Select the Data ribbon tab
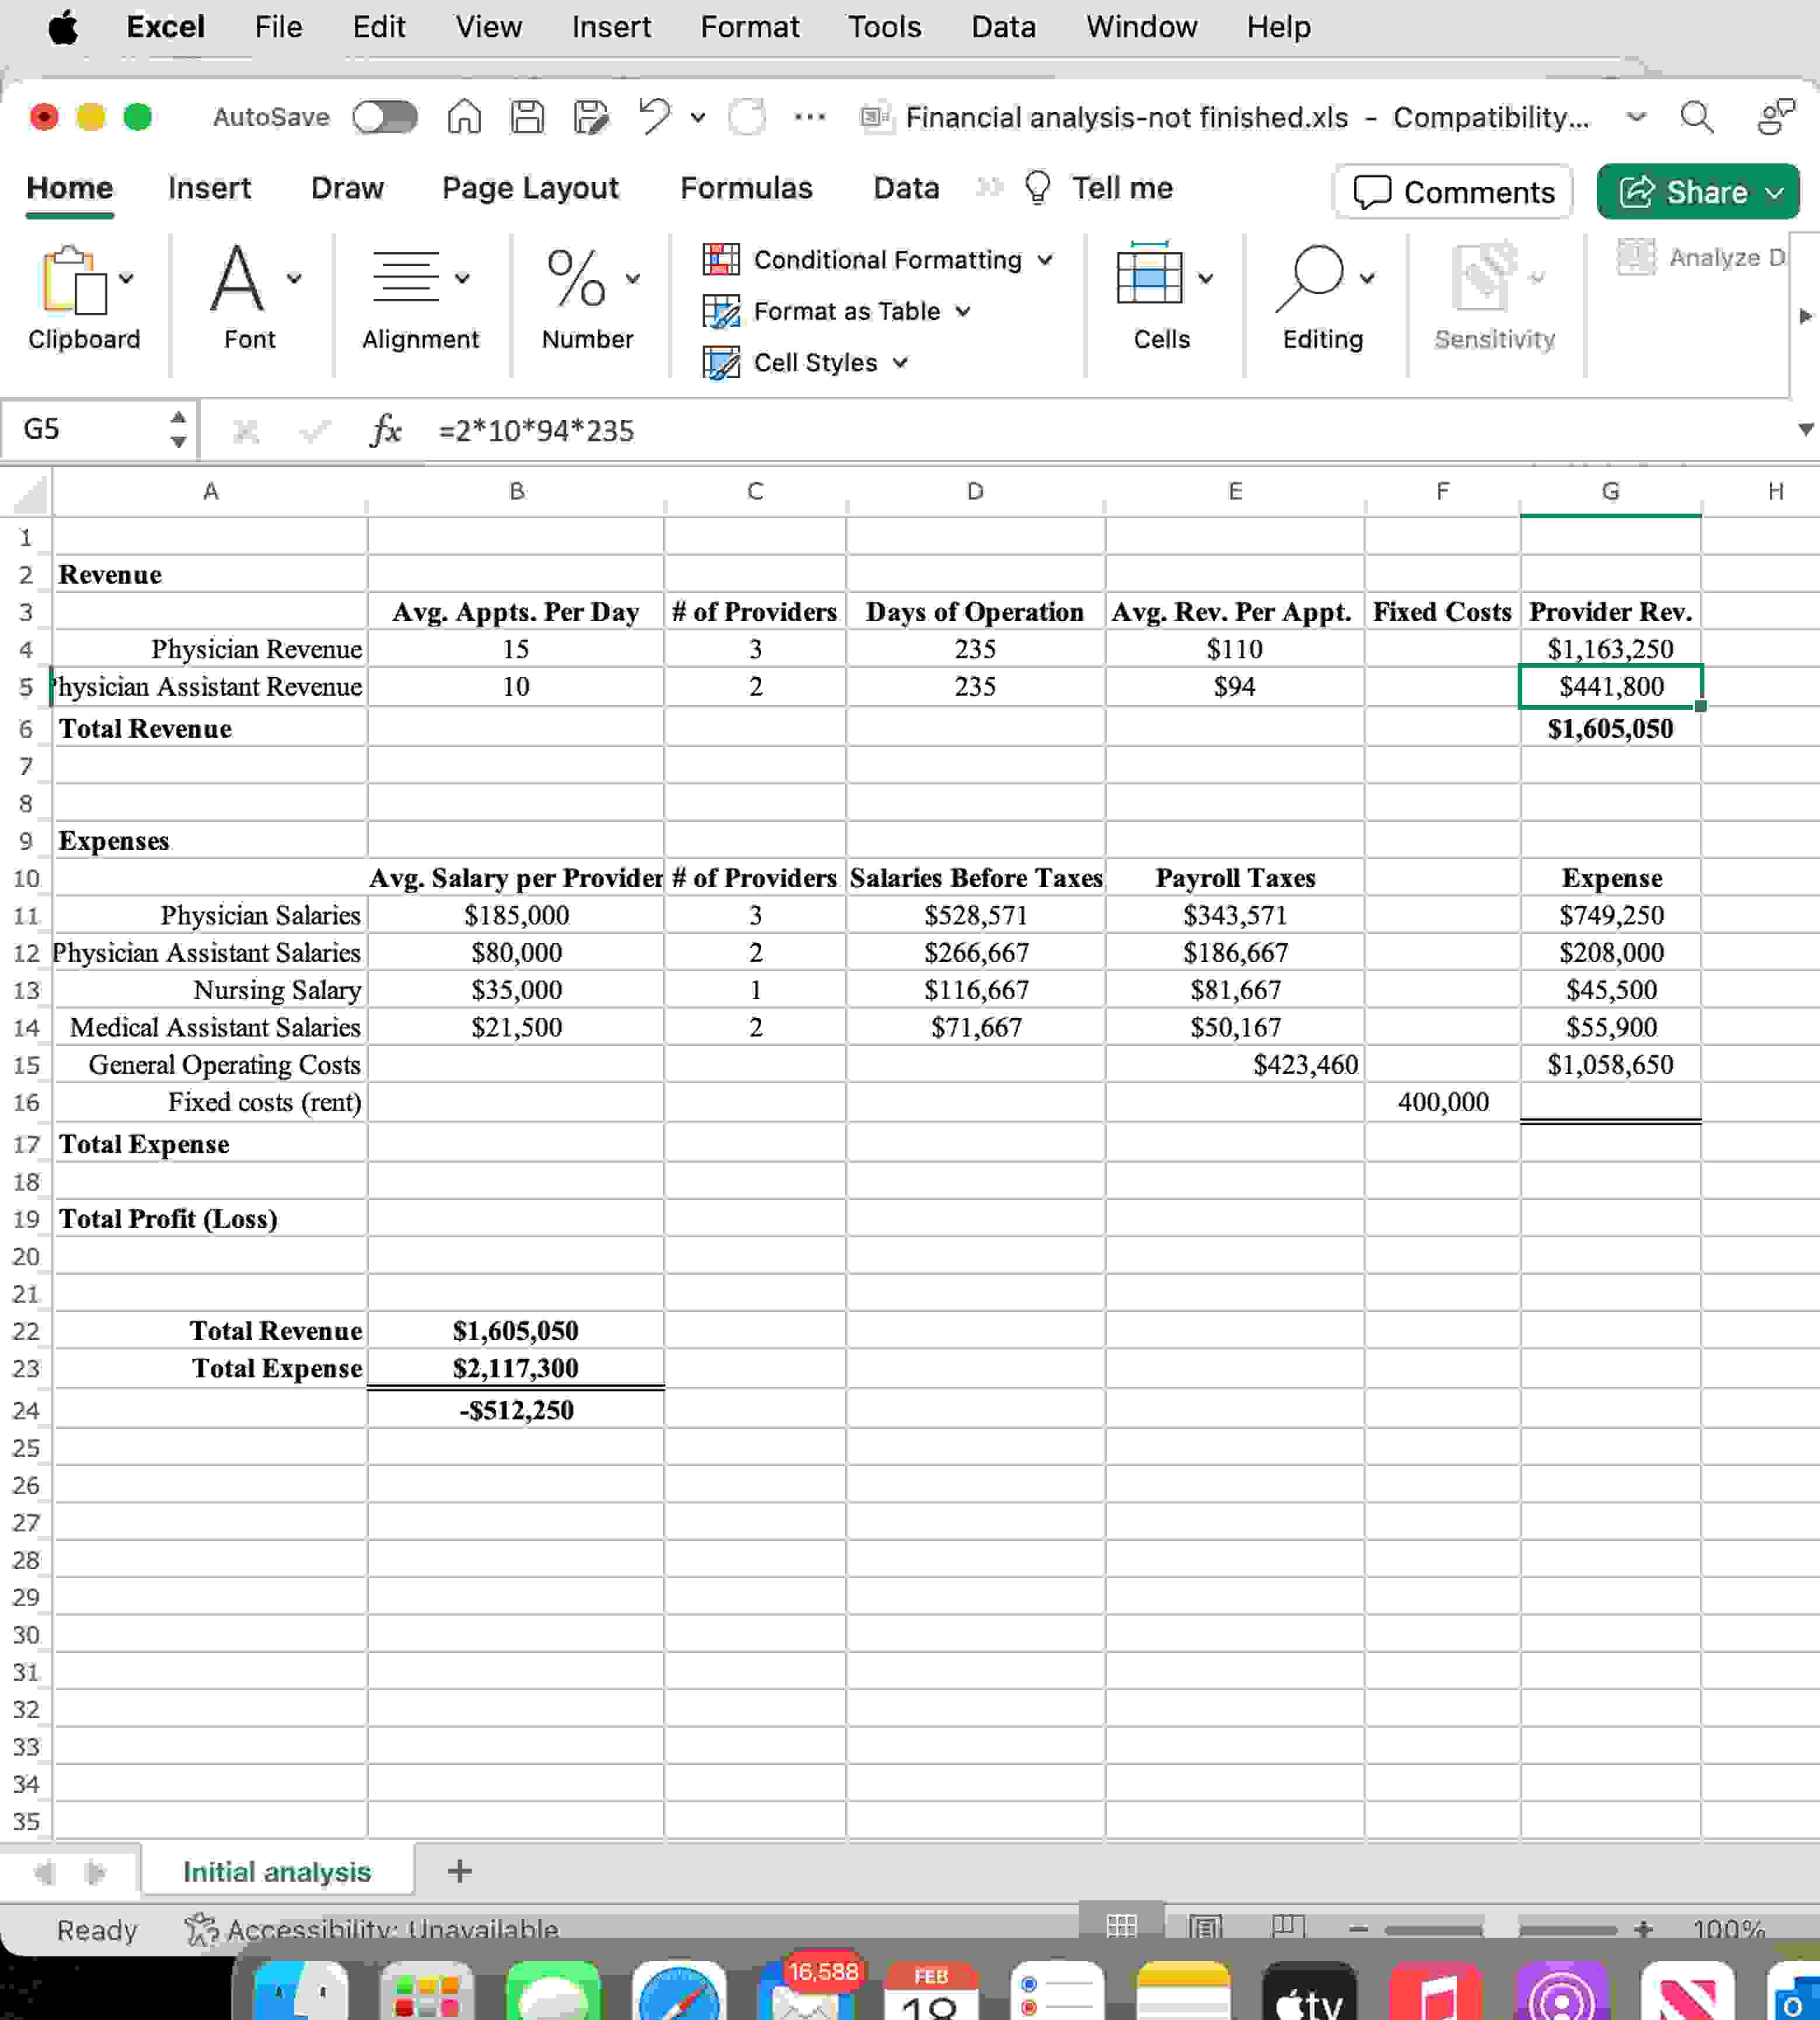 click(x=906, y=190)
